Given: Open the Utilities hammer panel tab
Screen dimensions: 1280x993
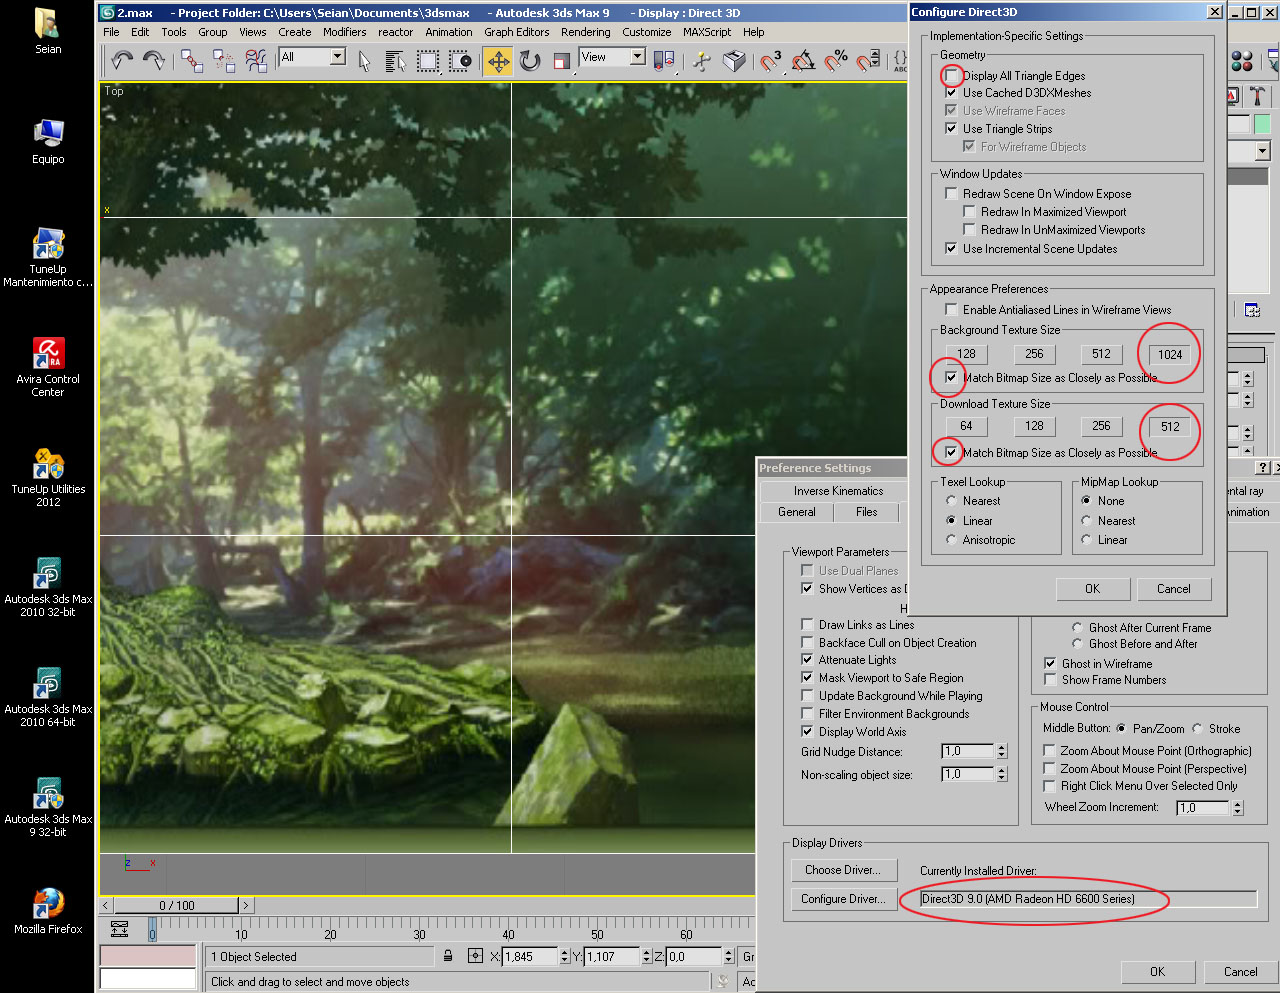Looking at the screenshot, I should (1258, 96).
